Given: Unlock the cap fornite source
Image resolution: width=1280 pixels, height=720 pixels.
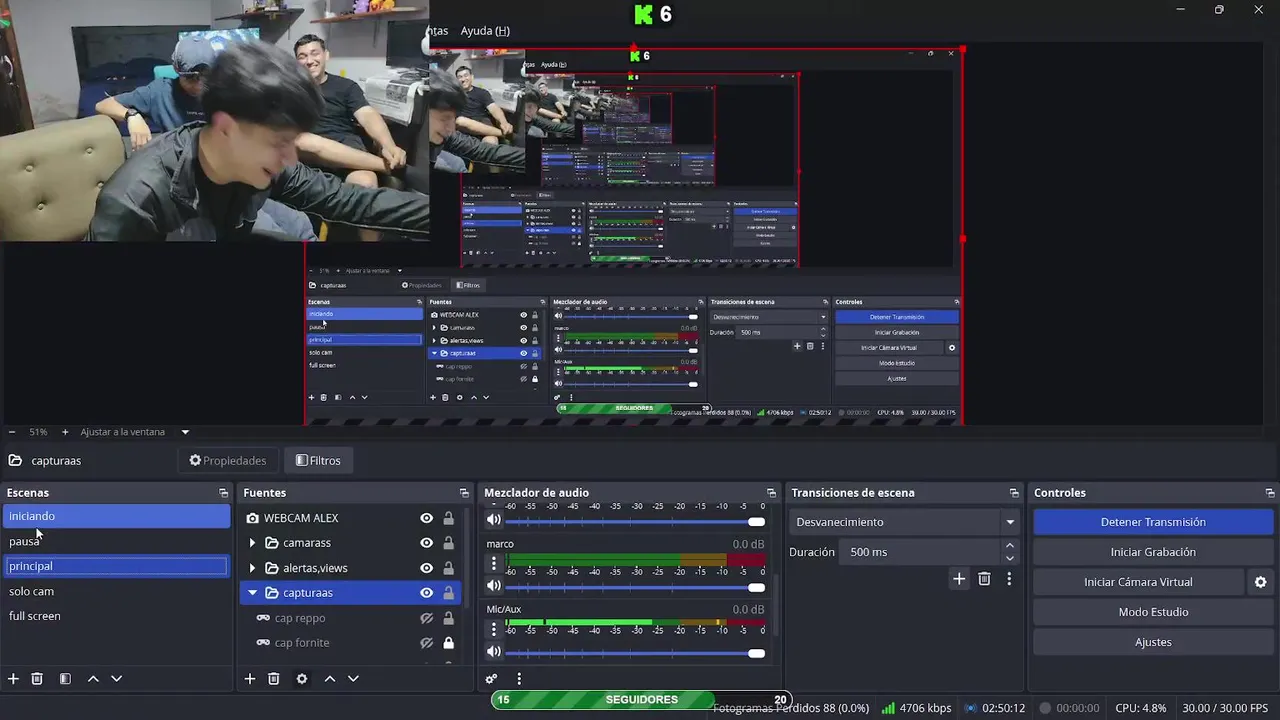Looking at the screenshot, I should (448, 643).
